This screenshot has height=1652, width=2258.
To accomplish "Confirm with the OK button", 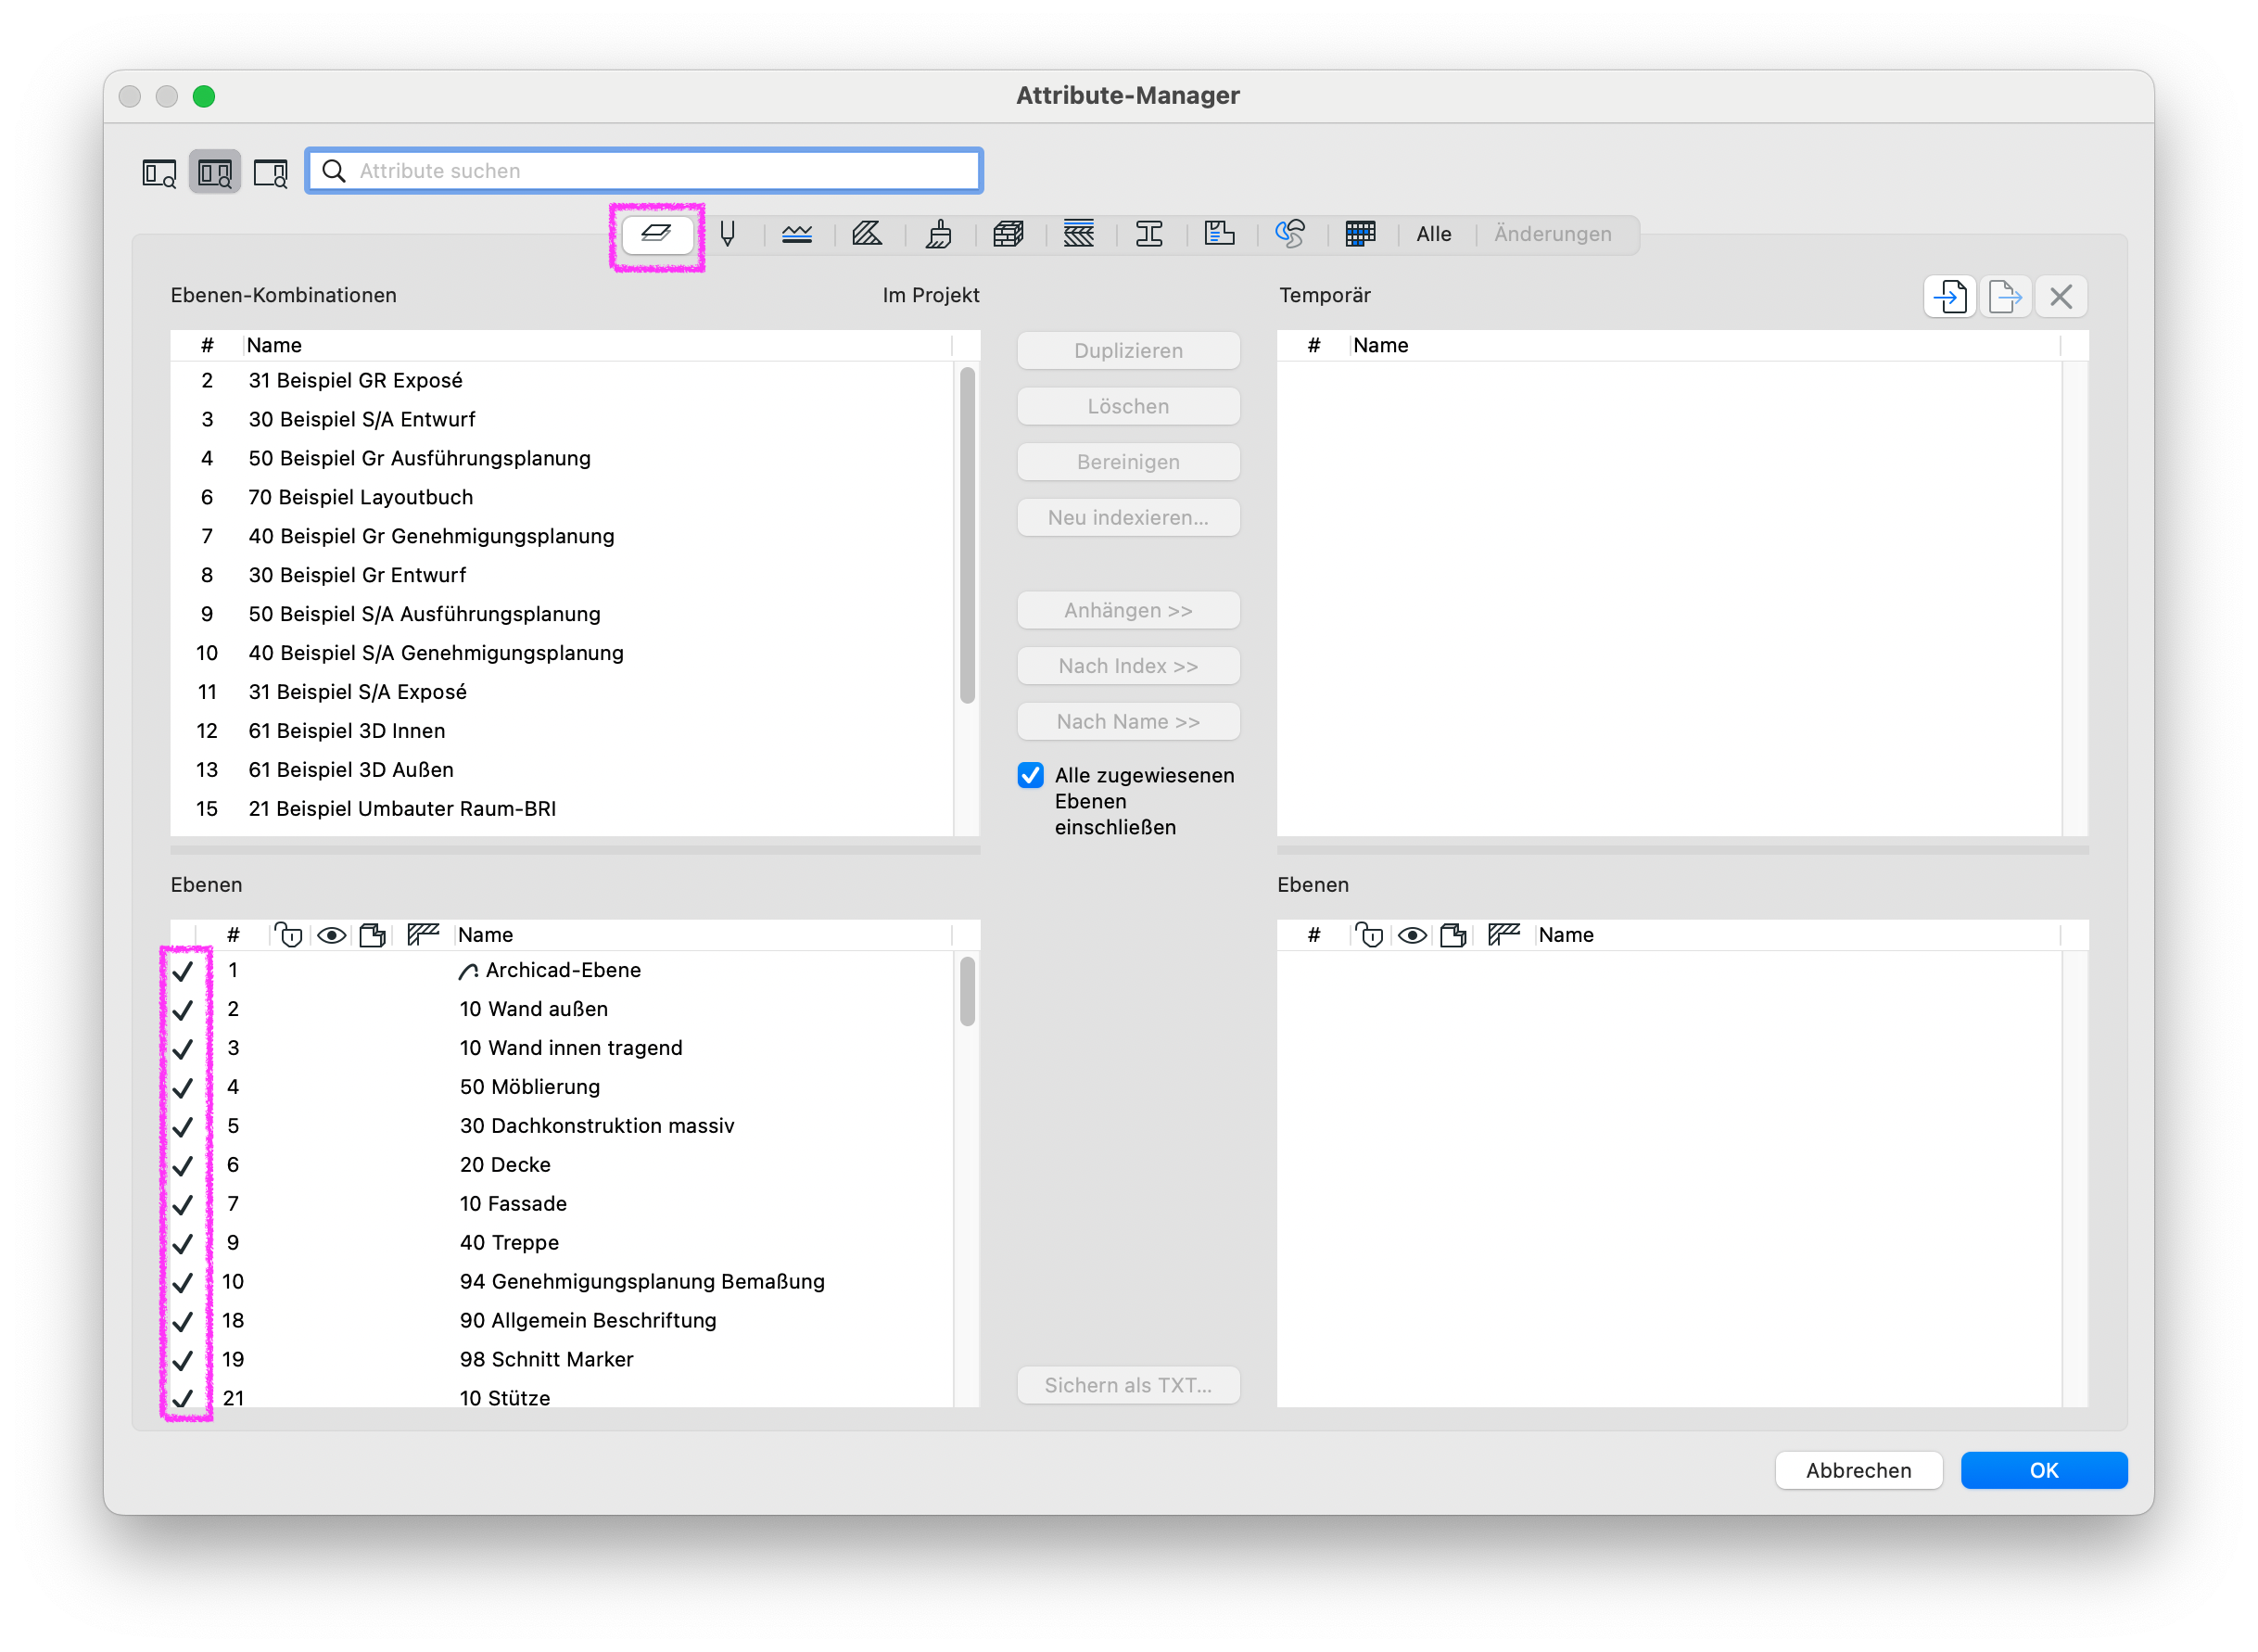I will tap(2044, 1470).
